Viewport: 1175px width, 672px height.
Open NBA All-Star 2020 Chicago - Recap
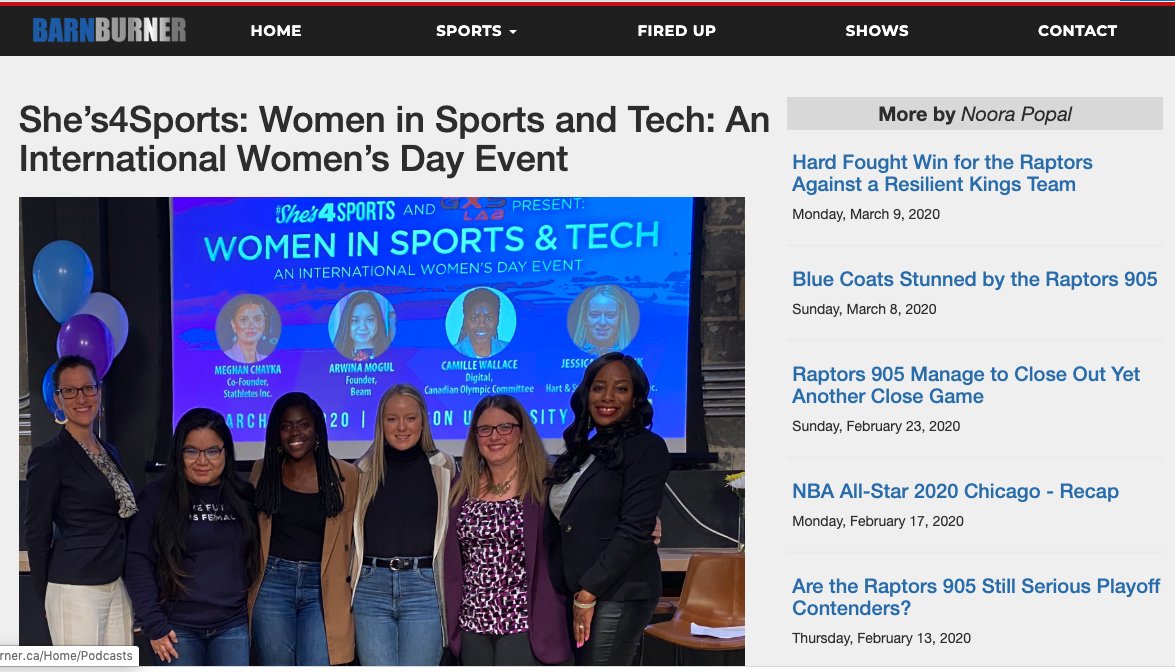(x=955, y=491)
